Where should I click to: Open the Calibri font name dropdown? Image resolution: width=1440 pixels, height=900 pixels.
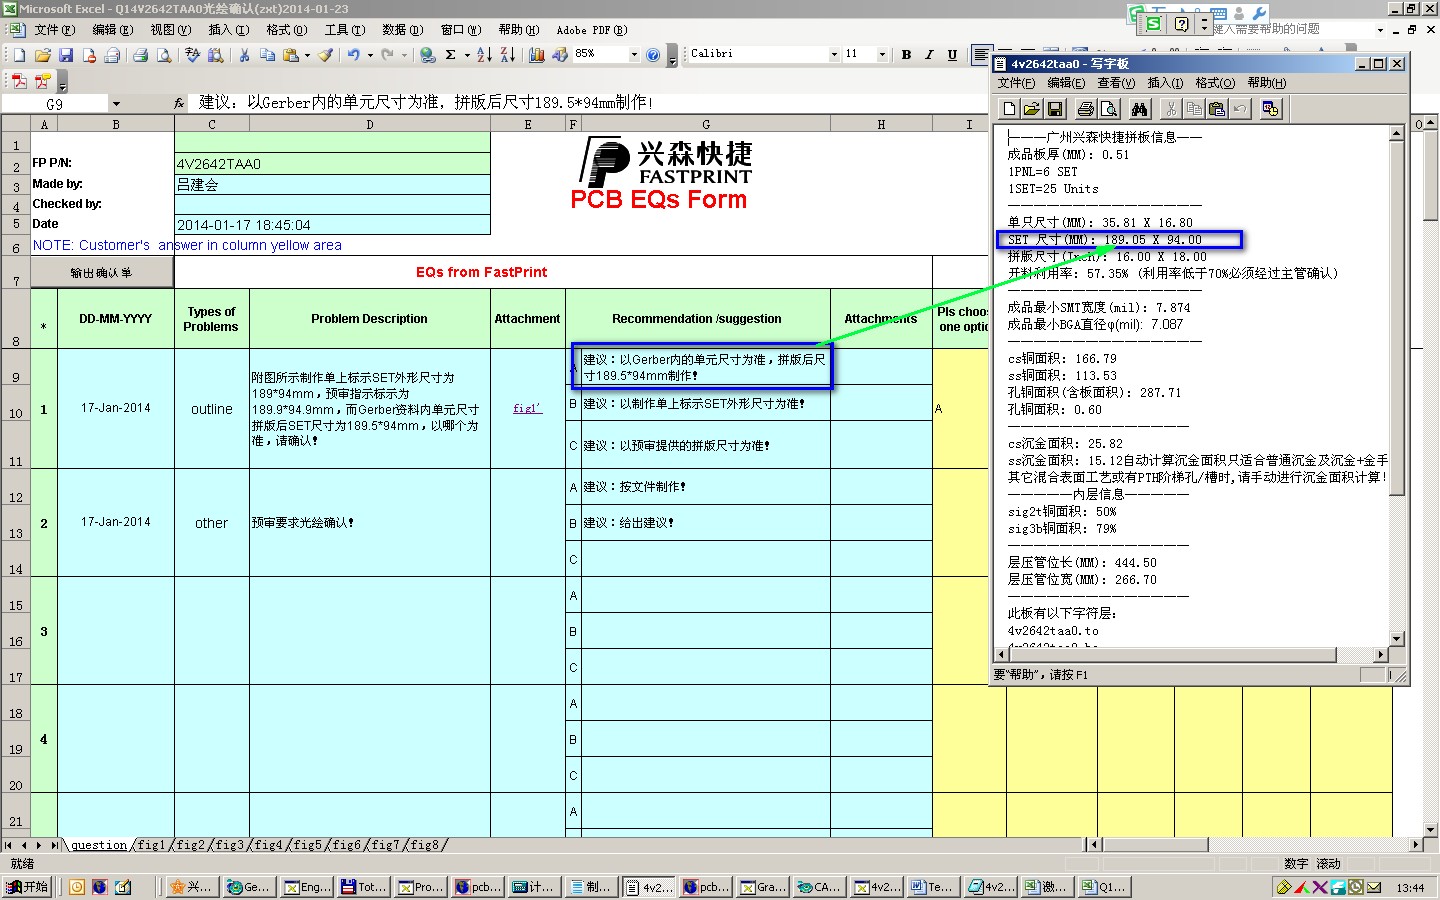click(x=834, y=55)
